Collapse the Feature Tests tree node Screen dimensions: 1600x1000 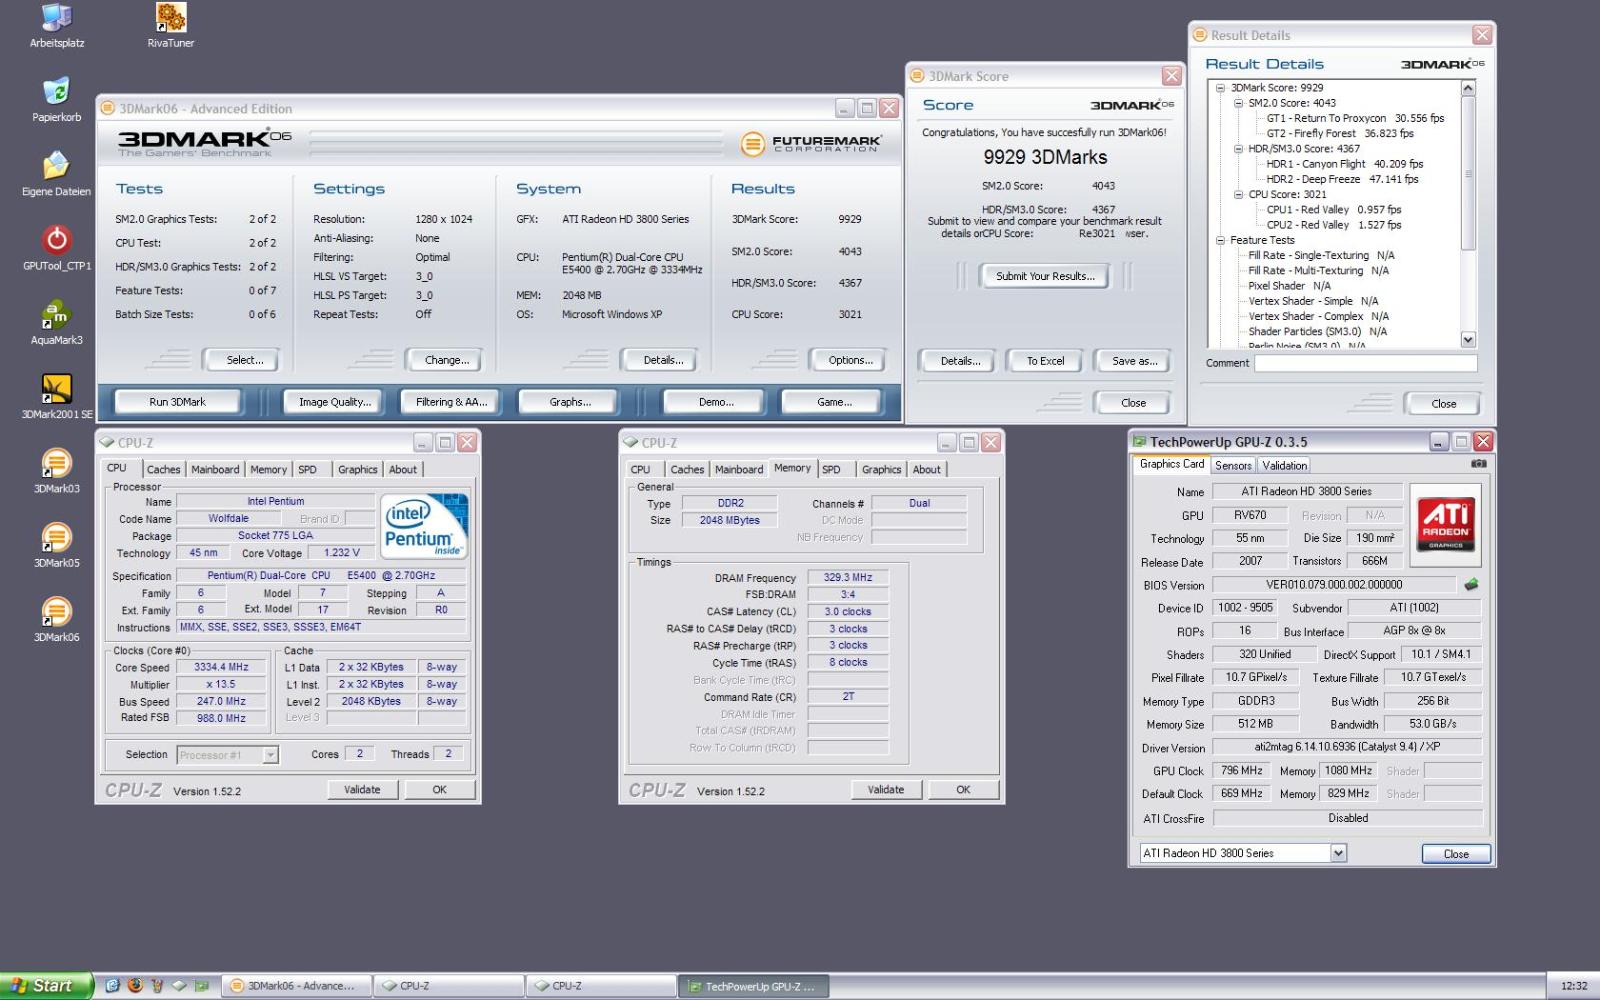coord(1220,240)
